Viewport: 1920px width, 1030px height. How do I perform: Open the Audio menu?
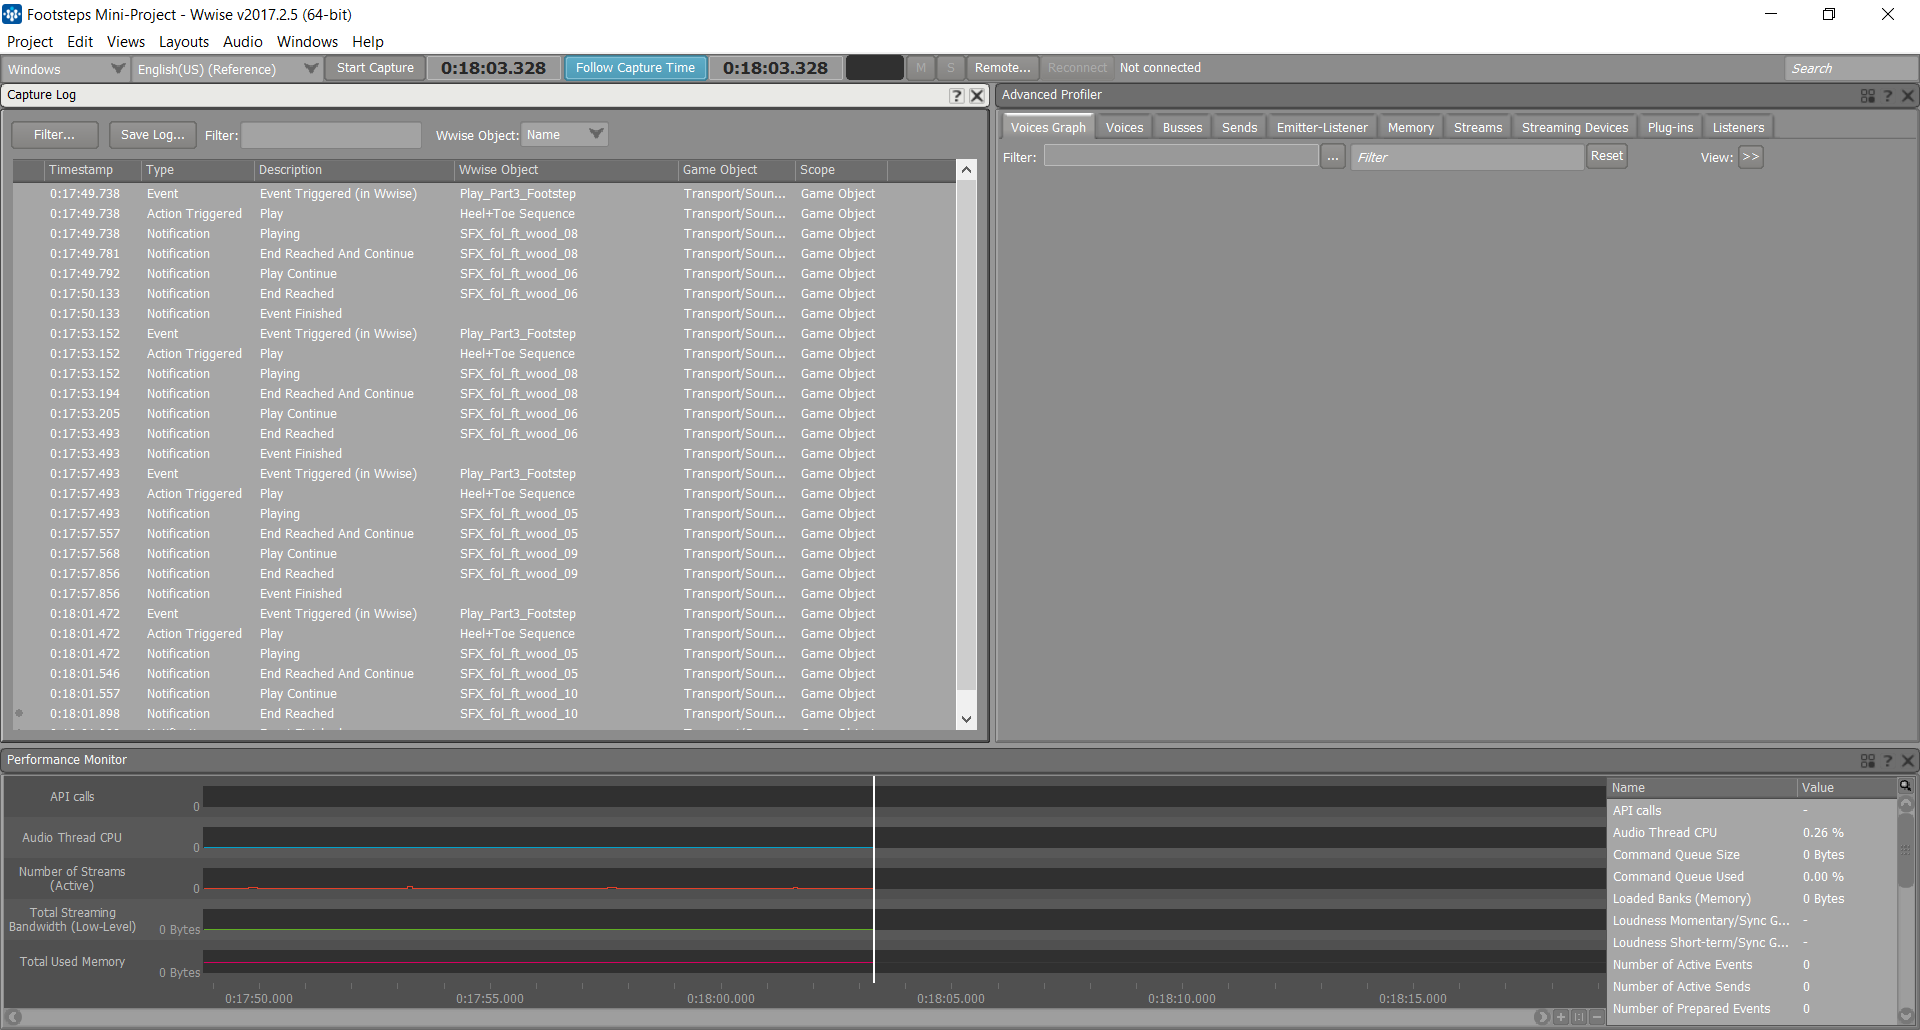tap(243, 42)
